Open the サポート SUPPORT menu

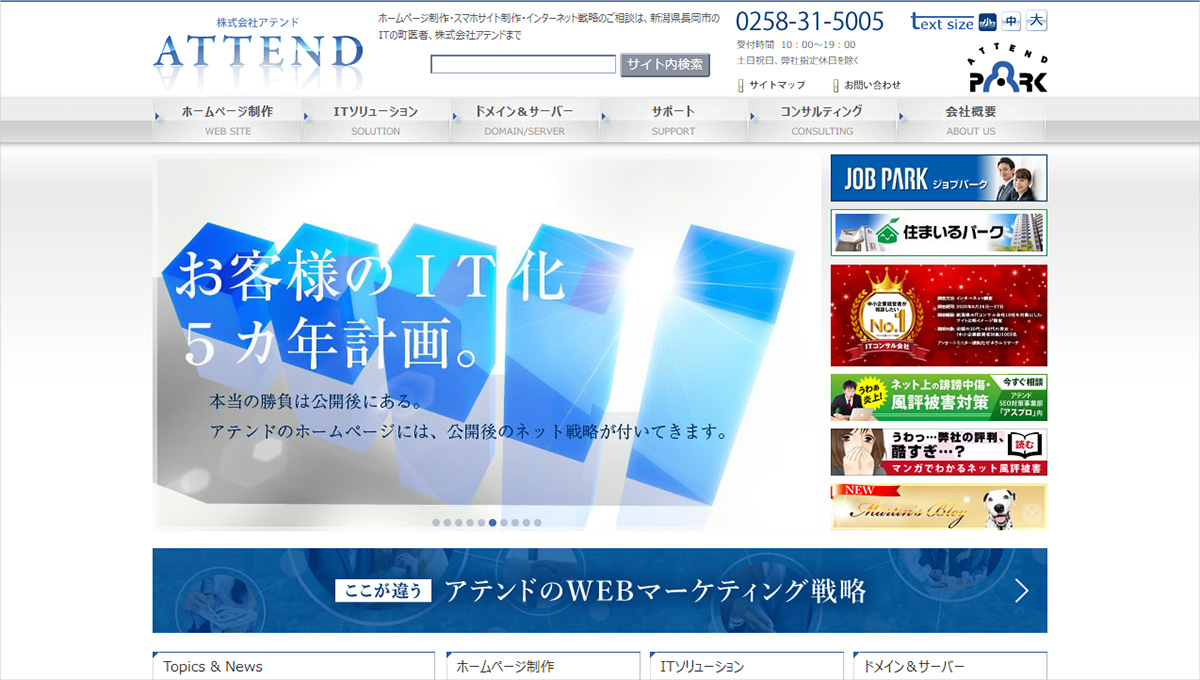(673, 120)
